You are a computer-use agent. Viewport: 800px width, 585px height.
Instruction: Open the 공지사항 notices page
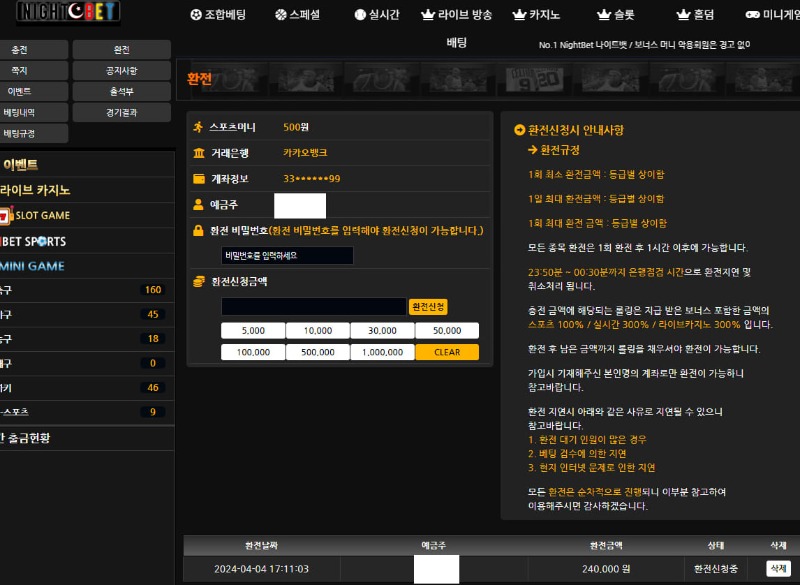[x=122, y=71]
